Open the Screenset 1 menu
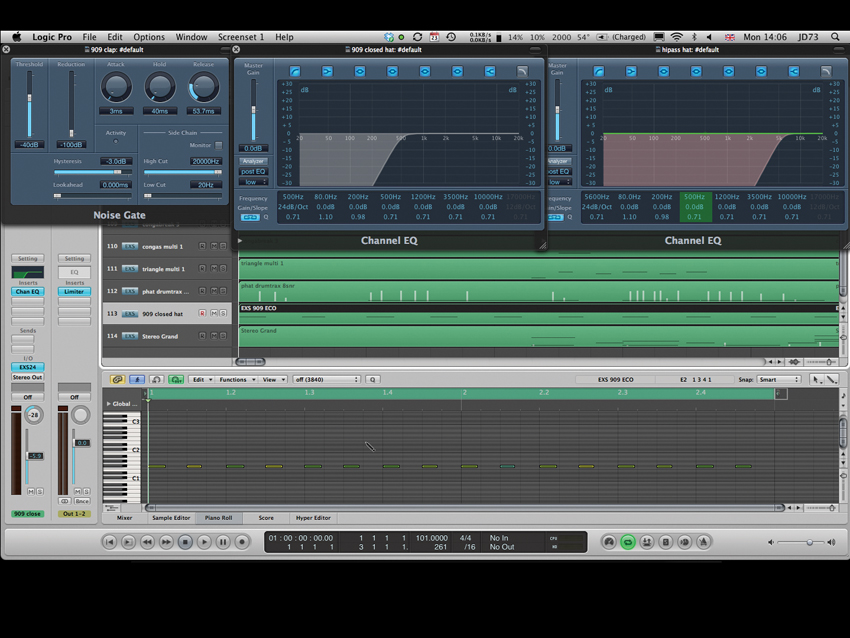850x638 pixels. coord(241,37)
